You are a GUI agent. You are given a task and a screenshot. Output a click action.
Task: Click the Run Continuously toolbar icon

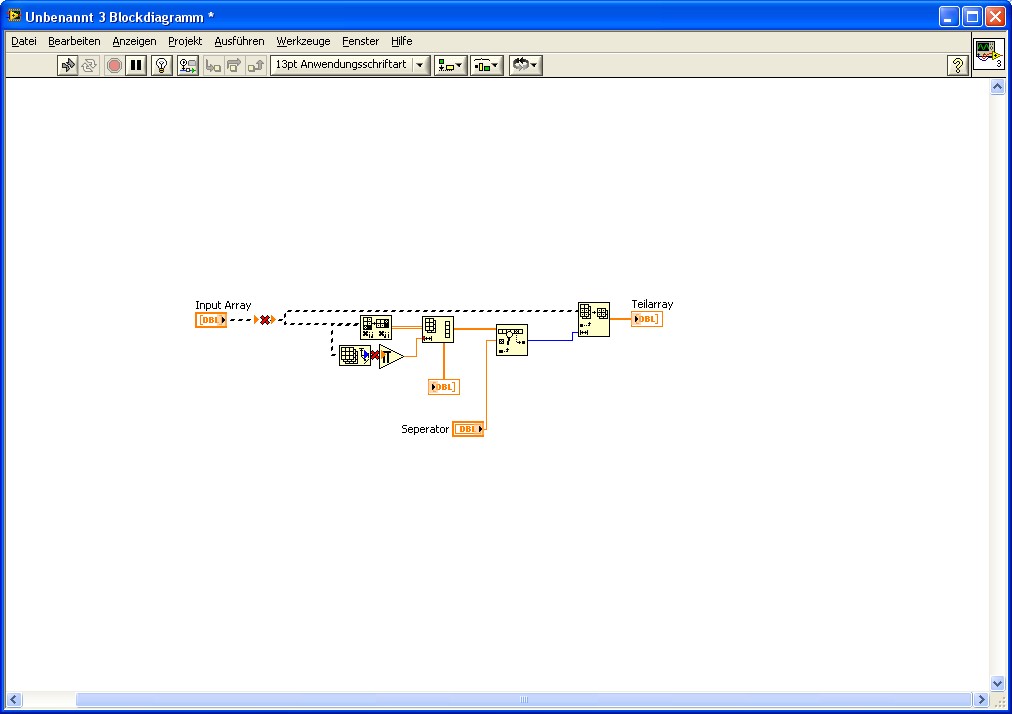pyautogui.click(x=89, y=65)
